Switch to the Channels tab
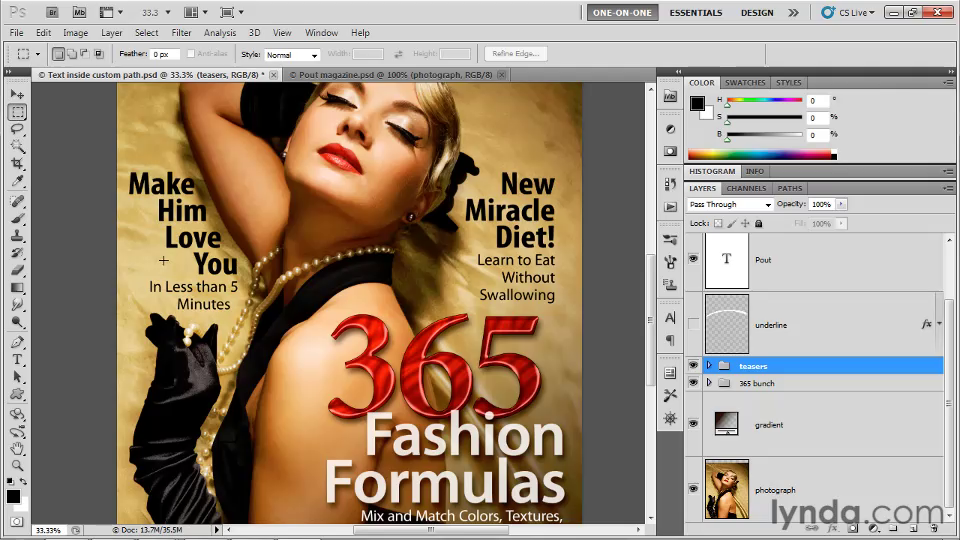 [746, 188]
